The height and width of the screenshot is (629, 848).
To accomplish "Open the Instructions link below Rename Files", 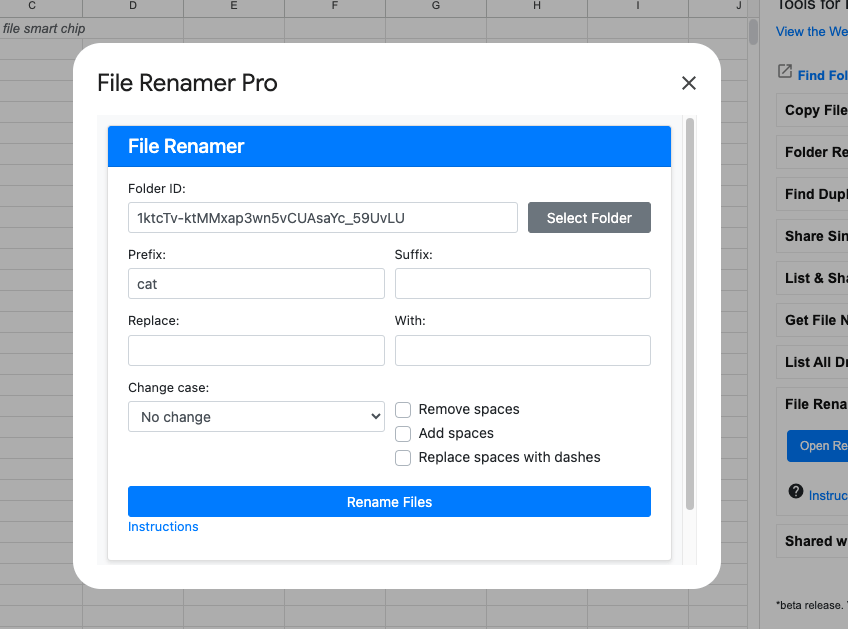I will (163, 526).
